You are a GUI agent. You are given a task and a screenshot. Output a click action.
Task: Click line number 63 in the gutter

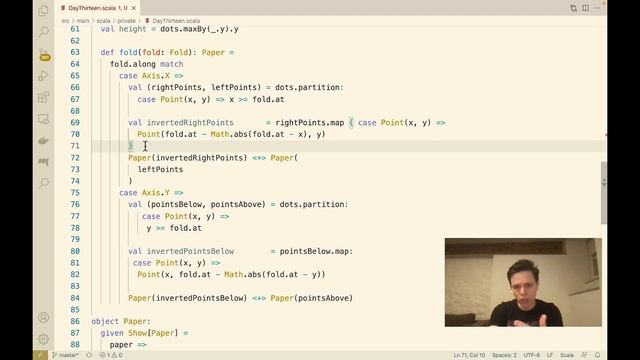click(75, 52)
